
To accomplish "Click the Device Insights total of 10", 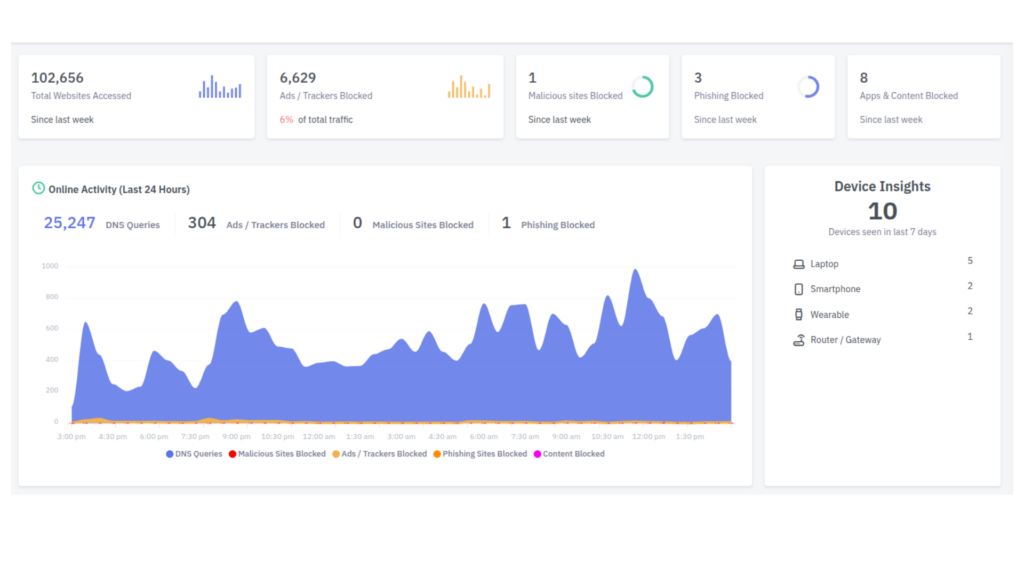I will 882,211.
